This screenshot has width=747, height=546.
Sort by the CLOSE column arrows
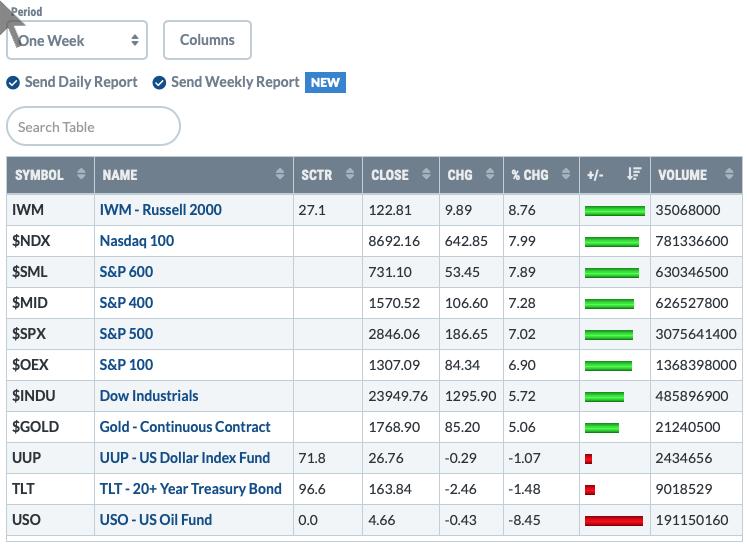tap(426, 174)
